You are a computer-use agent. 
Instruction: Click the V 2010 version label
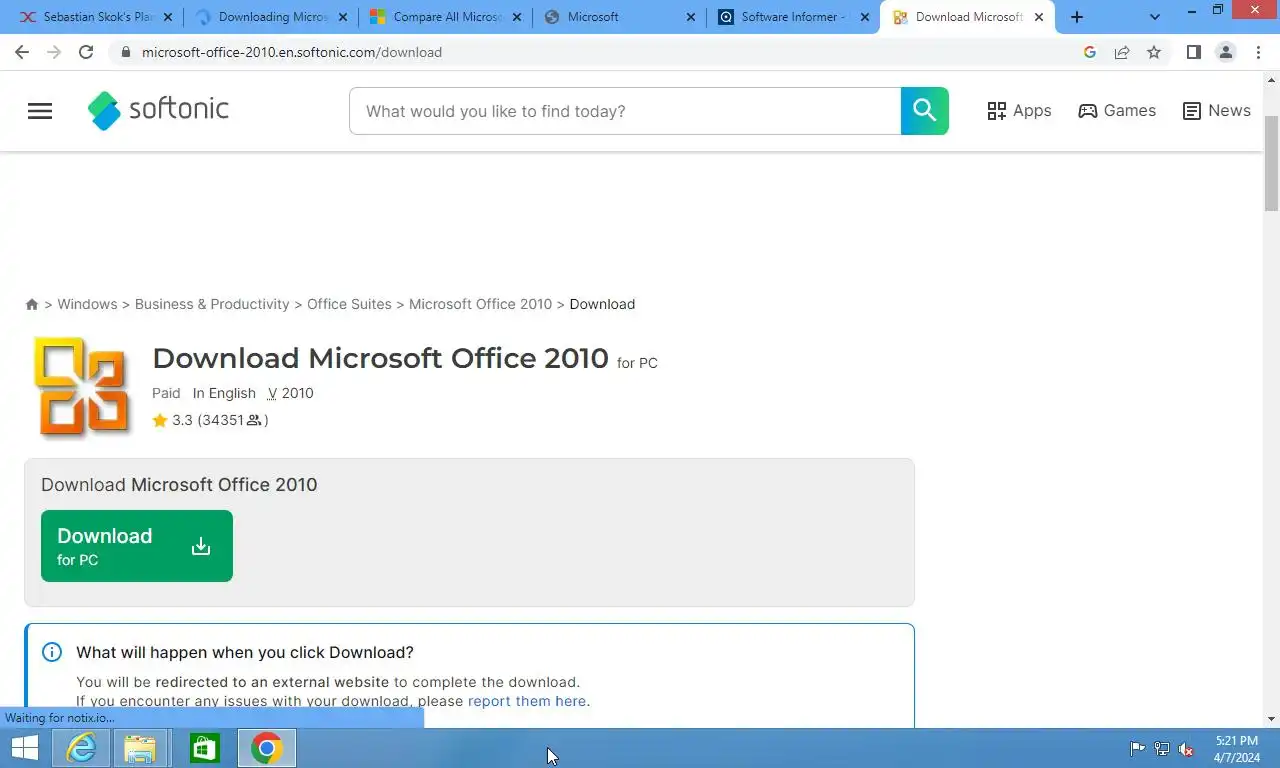click(291, 393)
